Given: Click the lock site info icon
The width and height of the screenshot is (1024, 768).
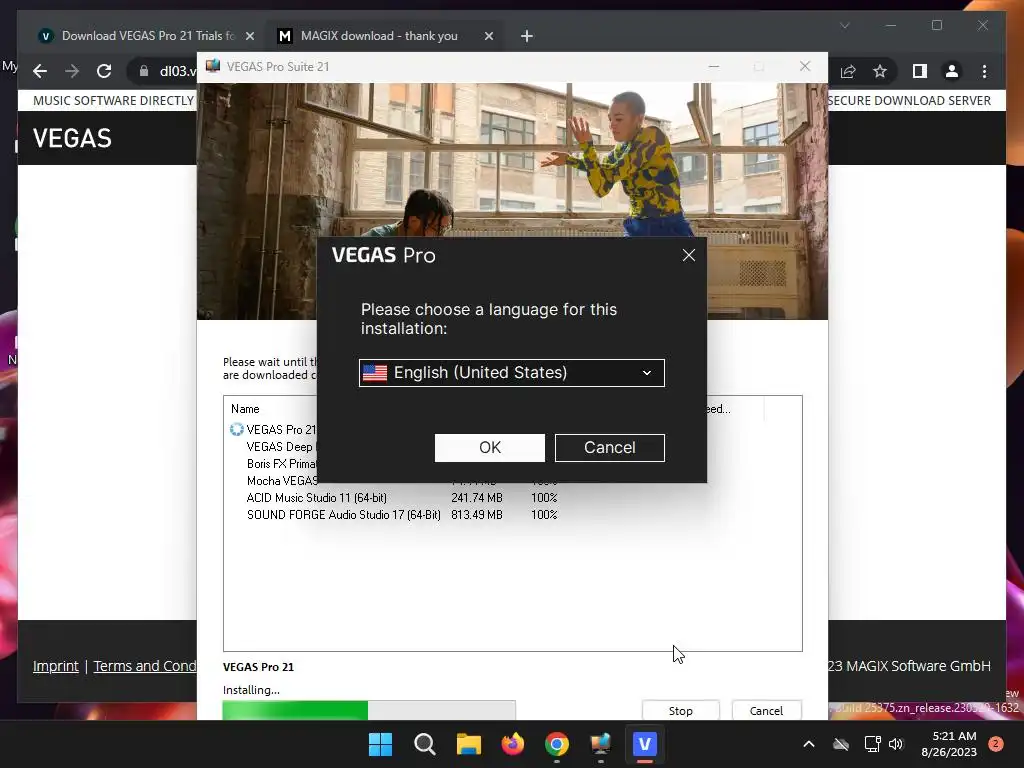Looking at the screenshot, I should tap(144, 71).
